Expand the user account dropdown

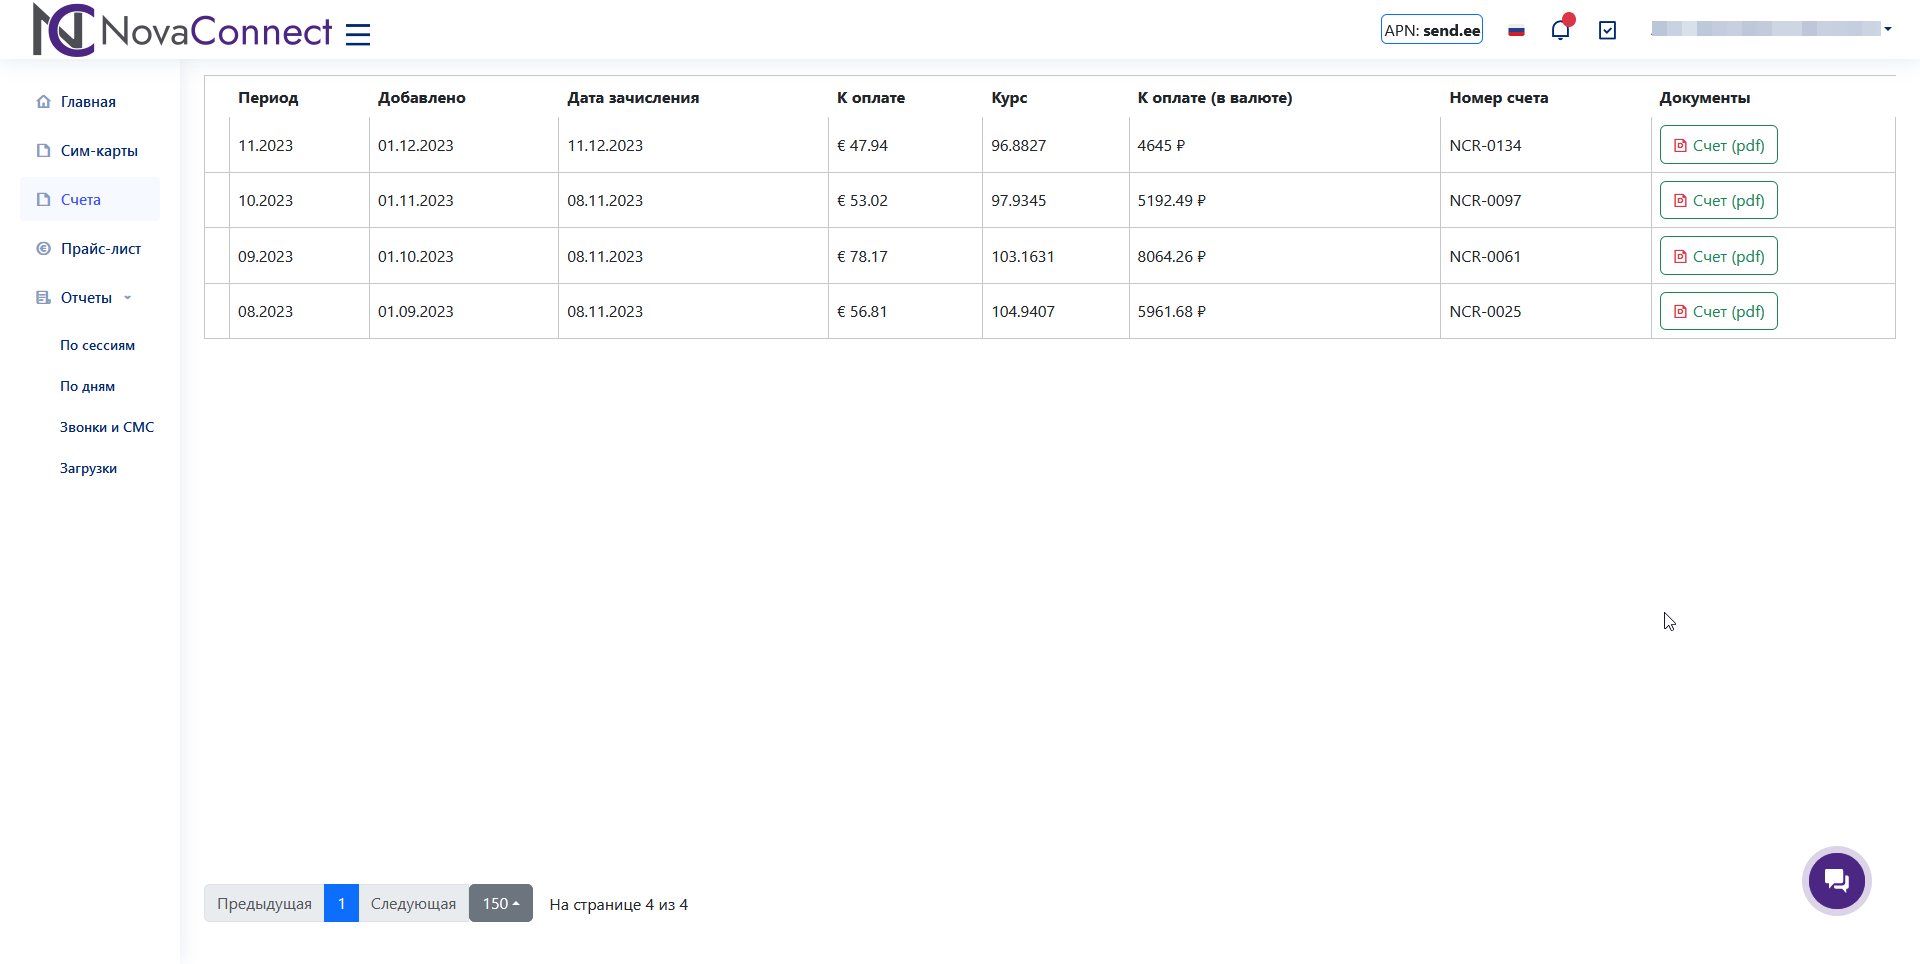[x=1771, y=29]
